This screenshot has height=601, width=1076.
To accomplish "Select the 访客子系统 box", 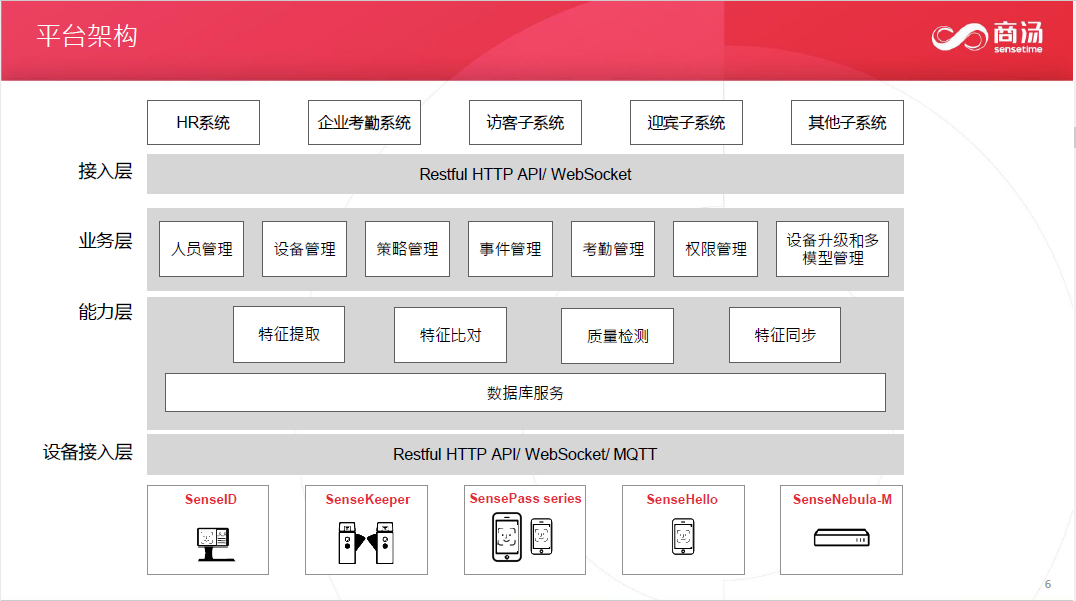I will coord(525,122).
